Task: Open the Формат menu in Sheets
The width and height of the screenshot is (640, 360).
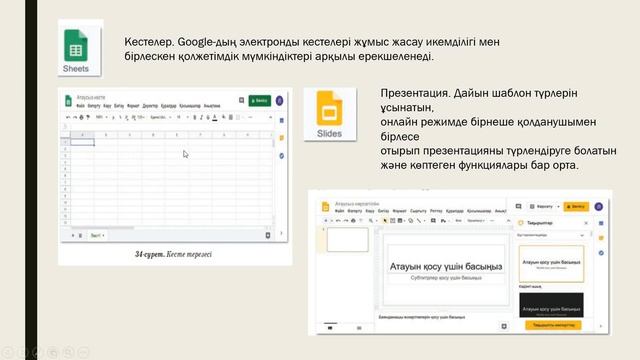Action: 133,106
